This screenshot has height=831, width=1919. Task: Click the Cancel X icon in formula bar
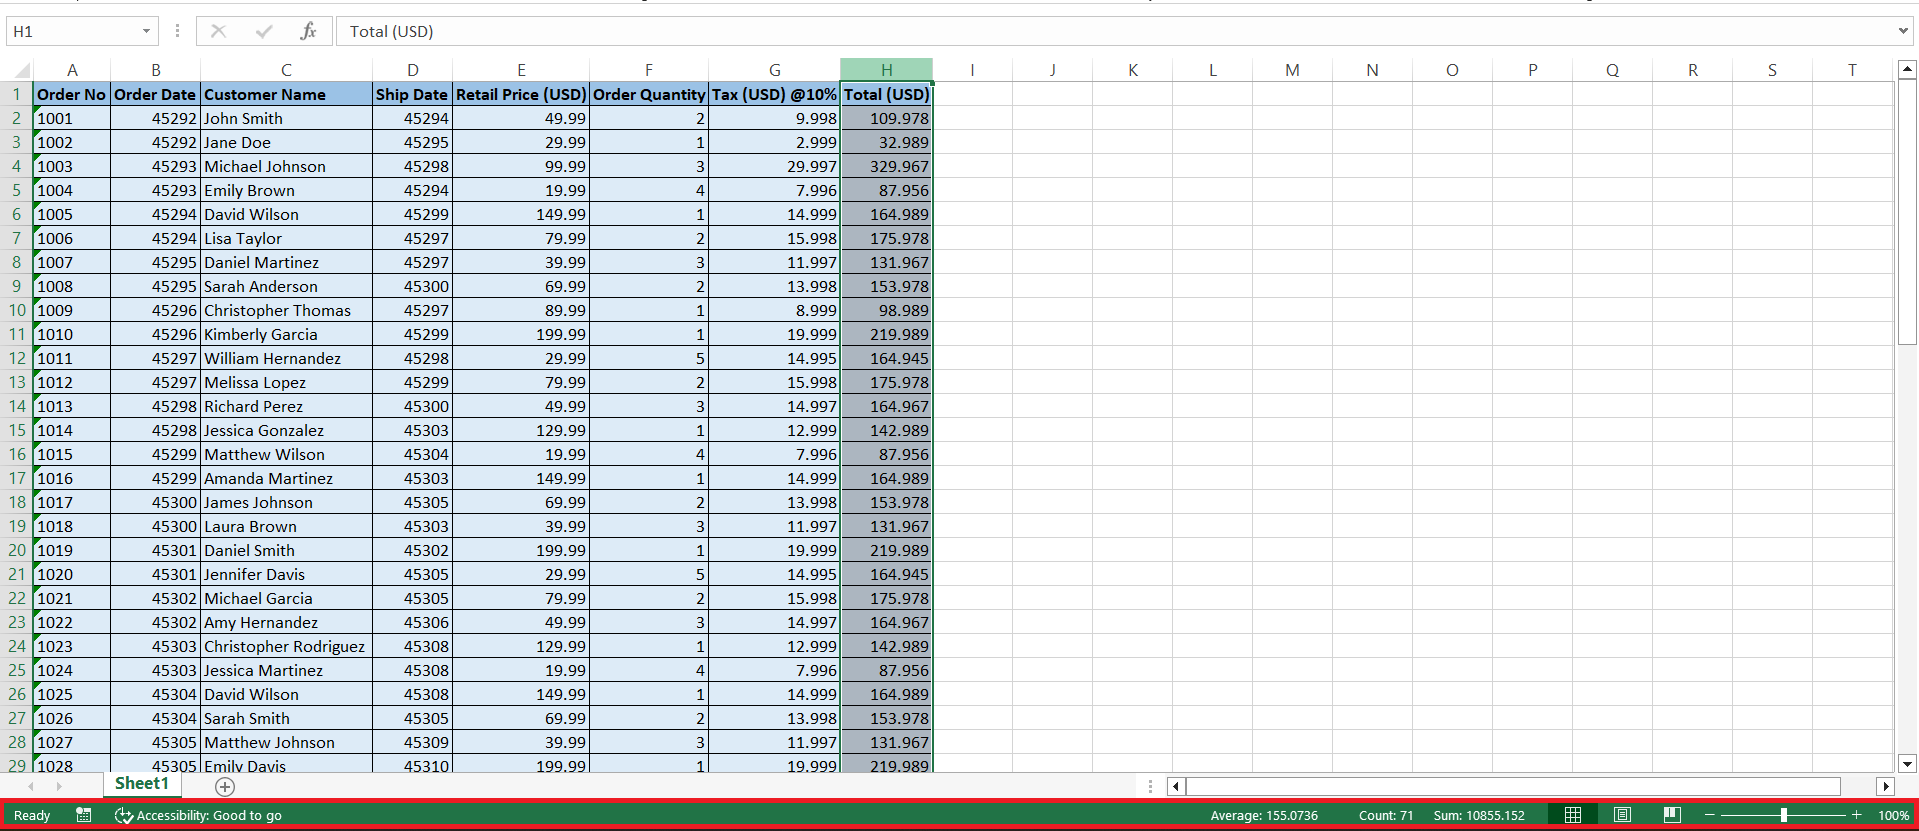click(x=218, y=31)
